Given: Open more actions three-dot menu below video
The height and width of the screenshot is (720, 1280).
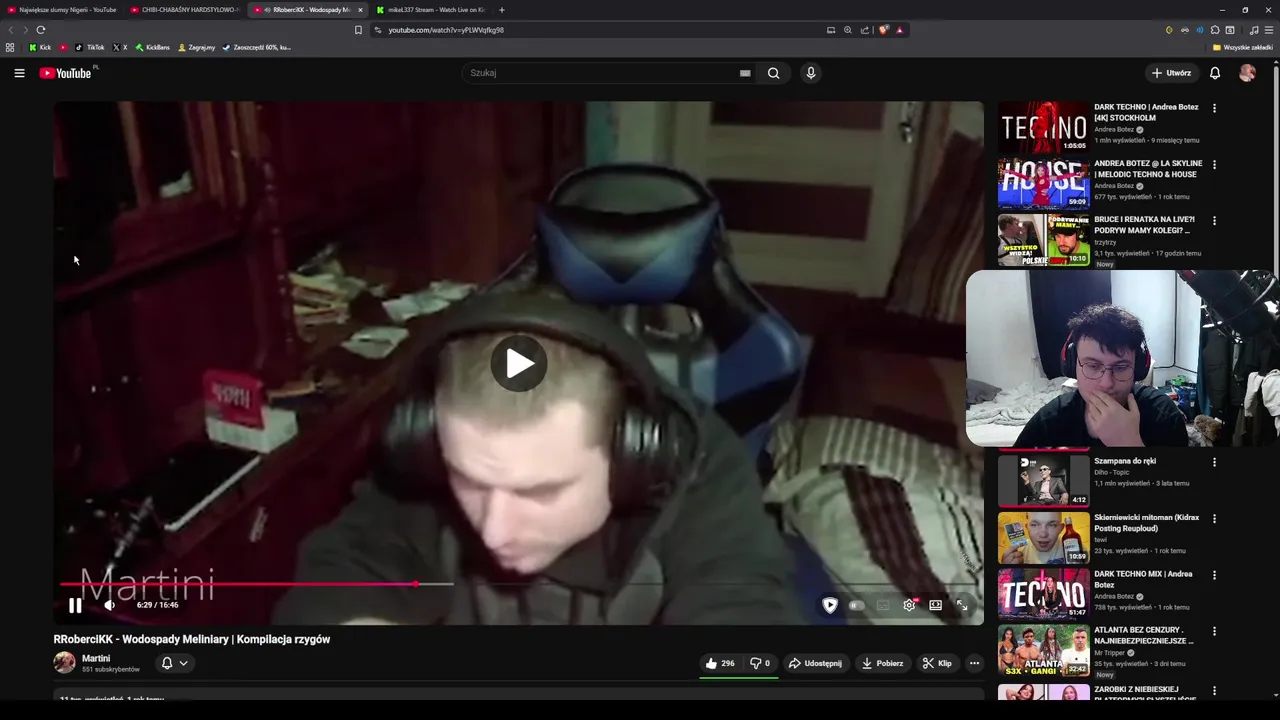Looking at the screenshot, I should point(974,663).
